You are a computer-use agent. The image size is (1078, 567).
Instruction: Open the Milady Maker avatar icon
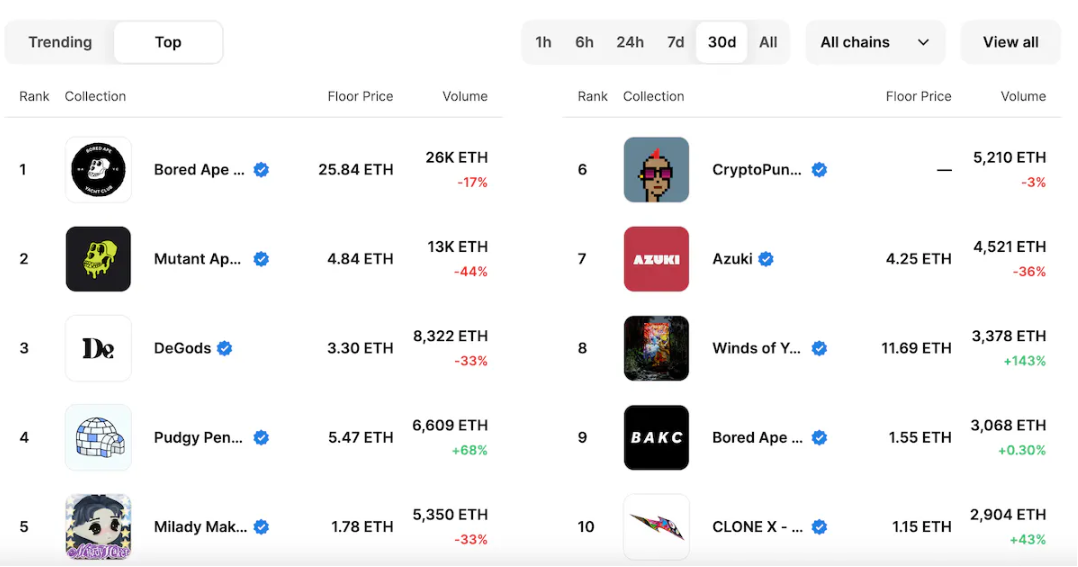(98, 526)
